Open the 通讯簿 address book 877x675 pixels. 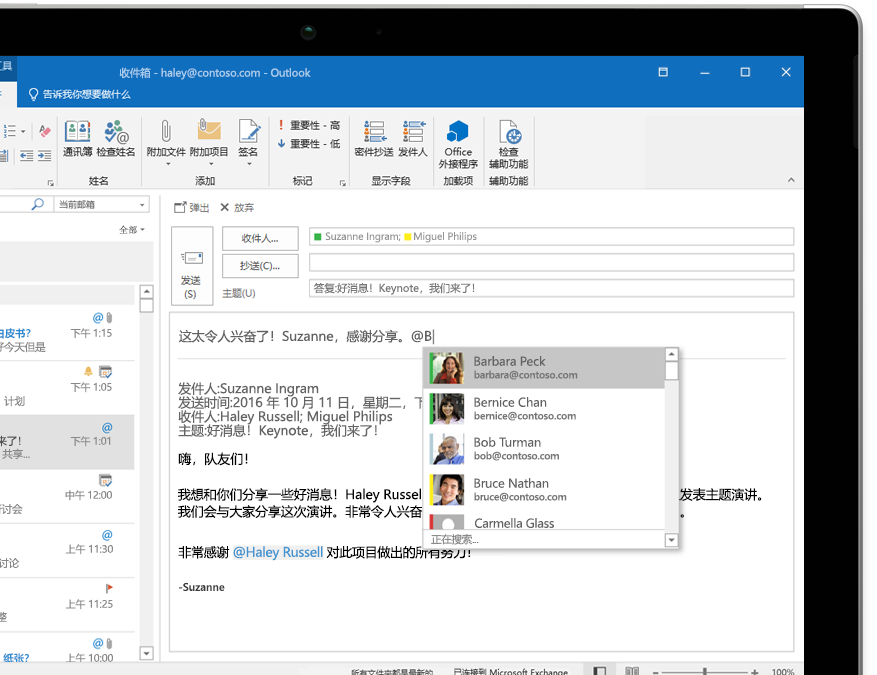(77, 139)
